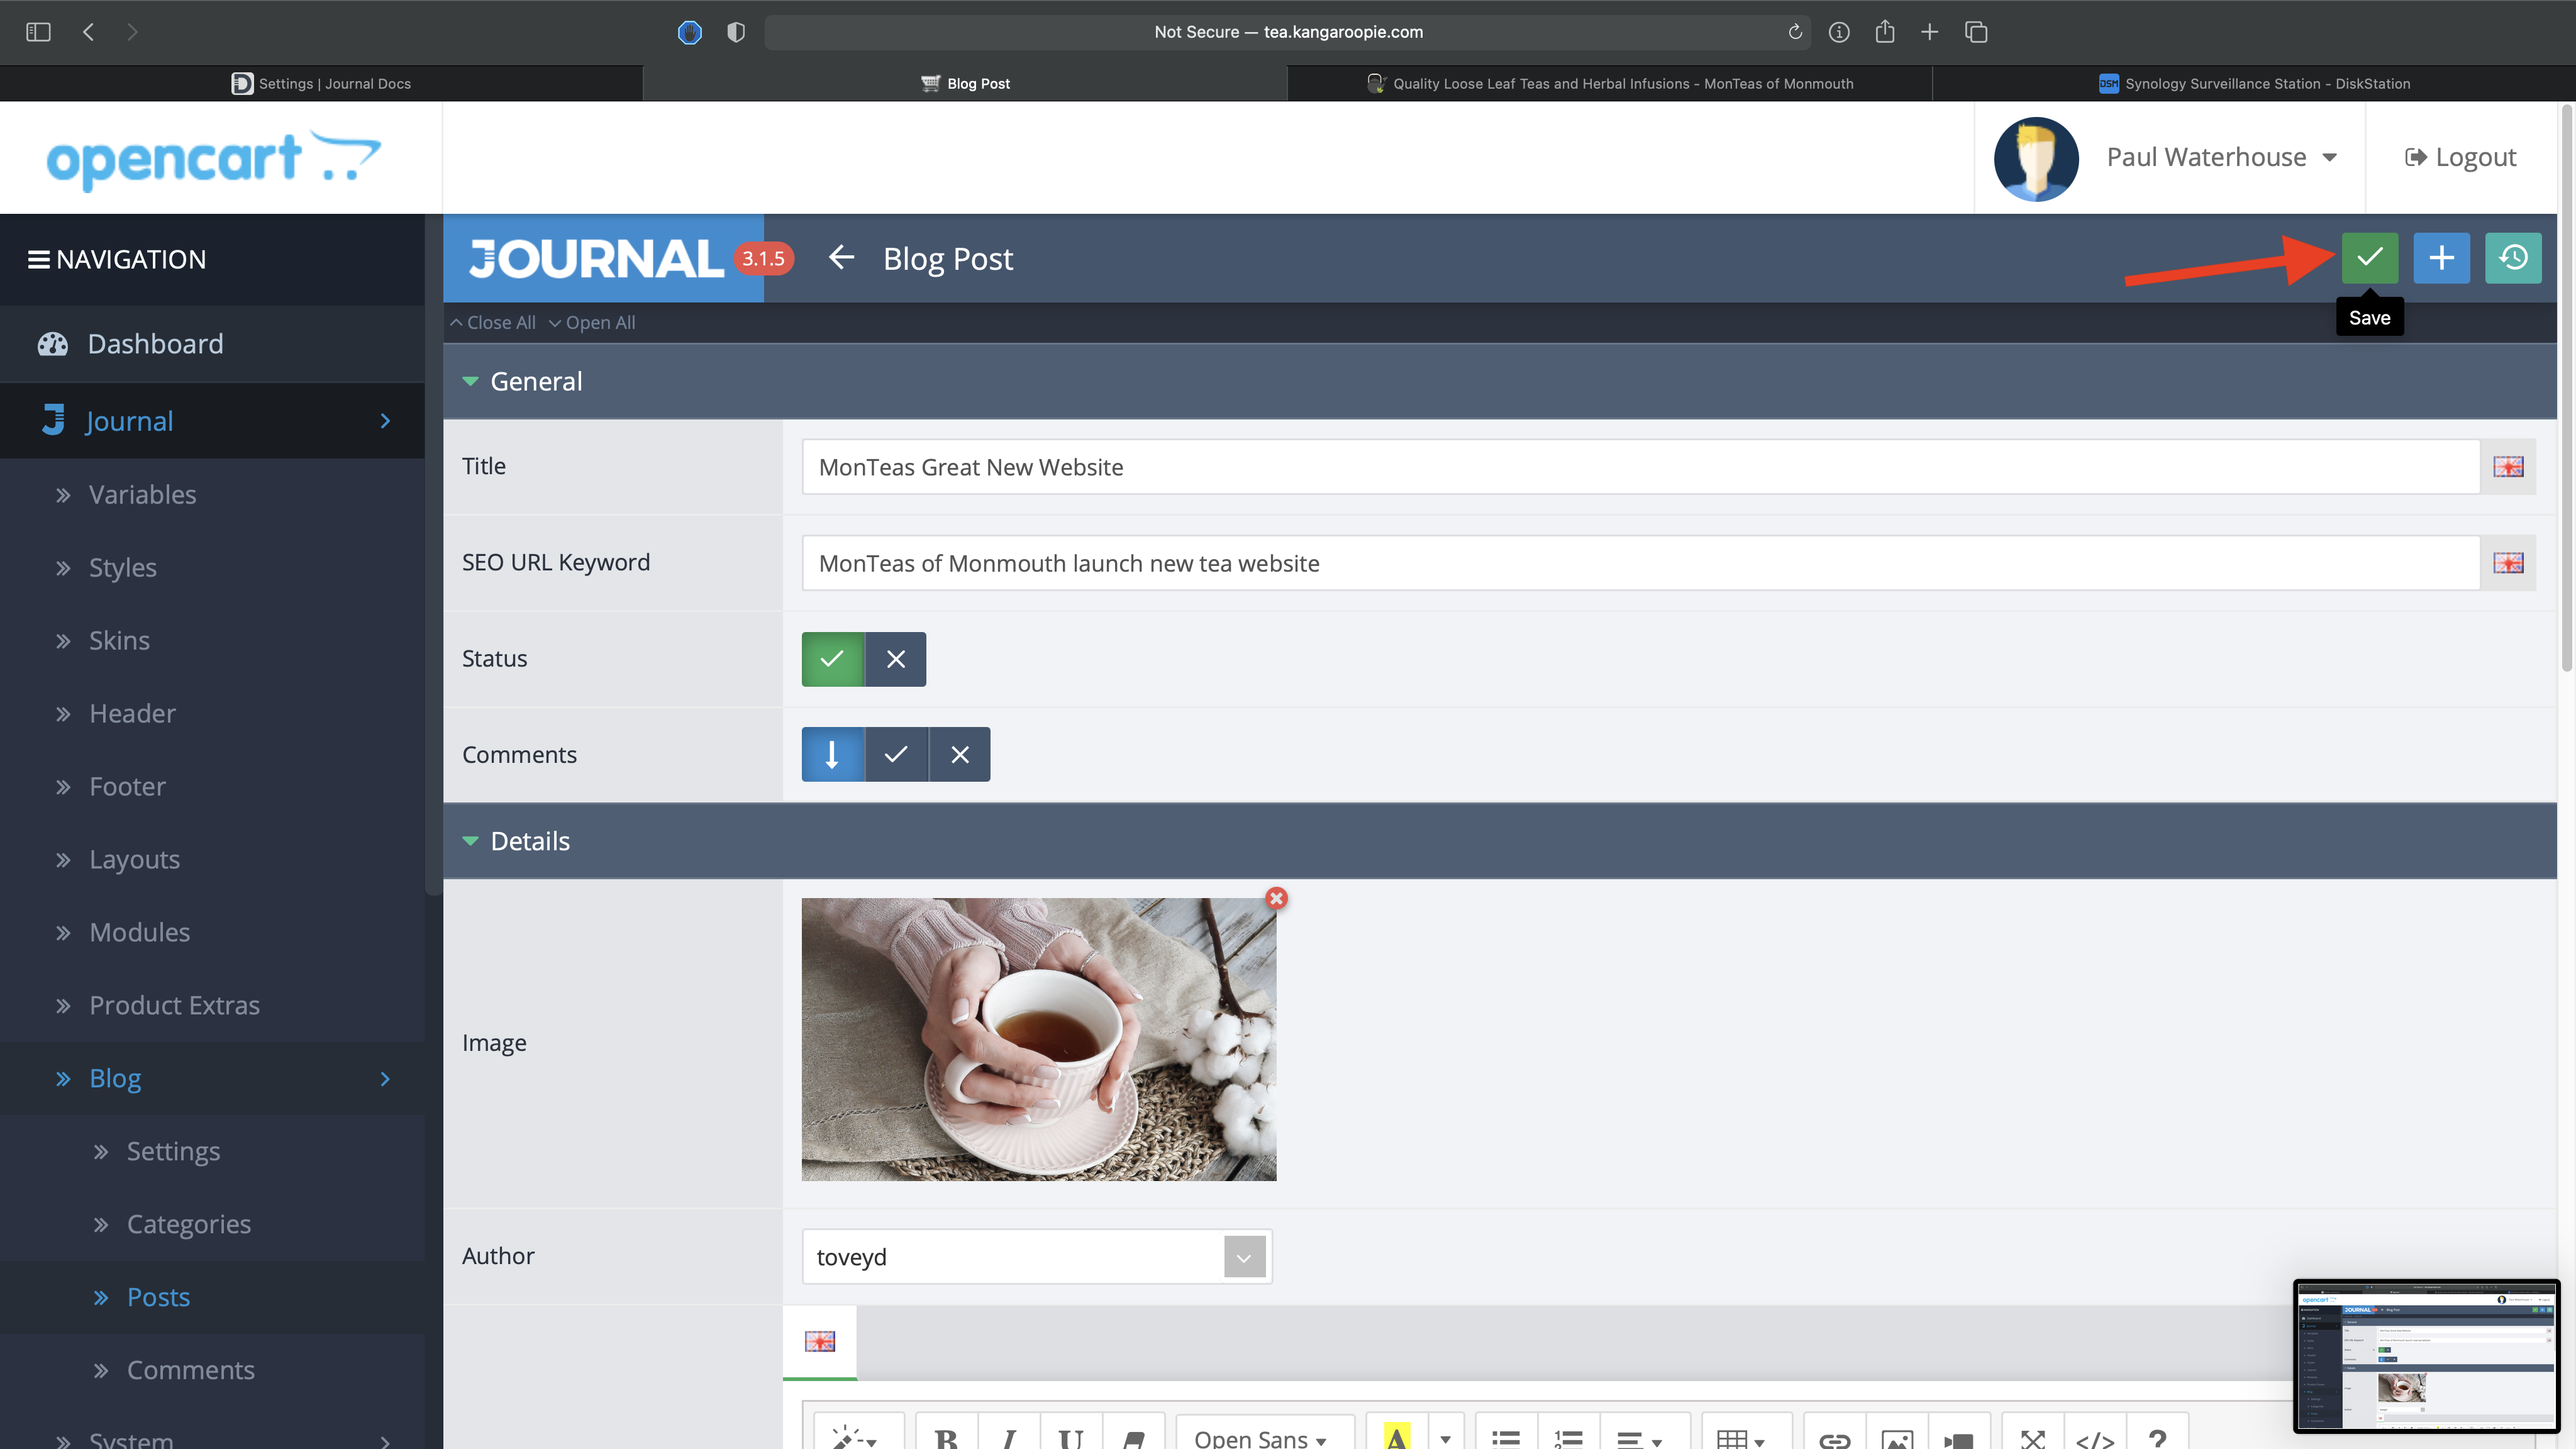Viewport: 2576px width, 1449px height.
Task: Click the green Save checkmark button
Action: (x=2369, y=258)
